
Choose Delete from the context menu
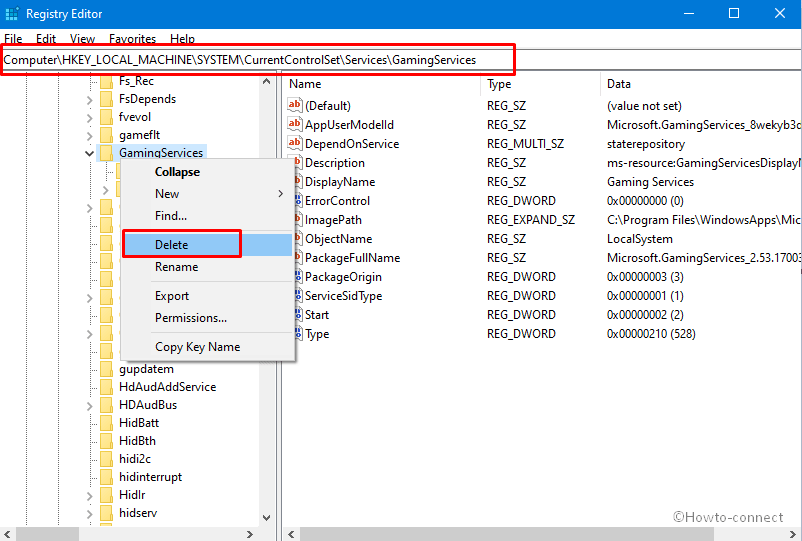(x=207, y=244)
